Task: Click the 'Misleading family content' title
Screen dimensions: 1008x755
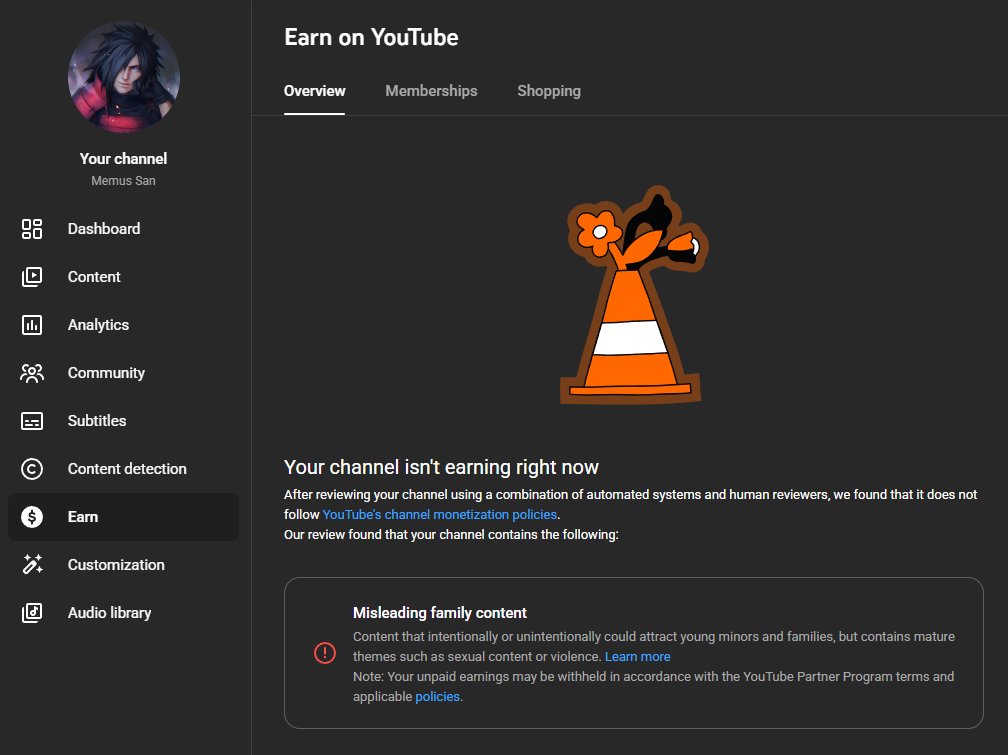Action: click(440, 613)
